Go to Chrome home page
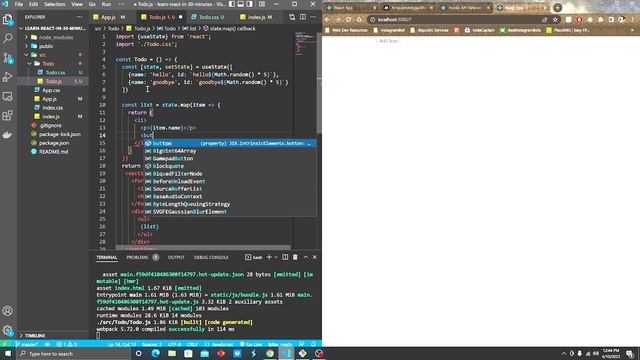640x360 pixels. (x=359, y=19)
